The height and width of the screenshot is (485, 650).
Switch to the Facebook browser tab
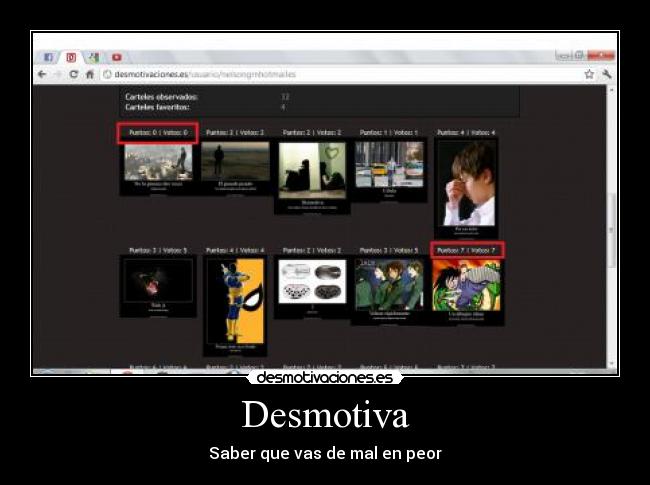48,57
